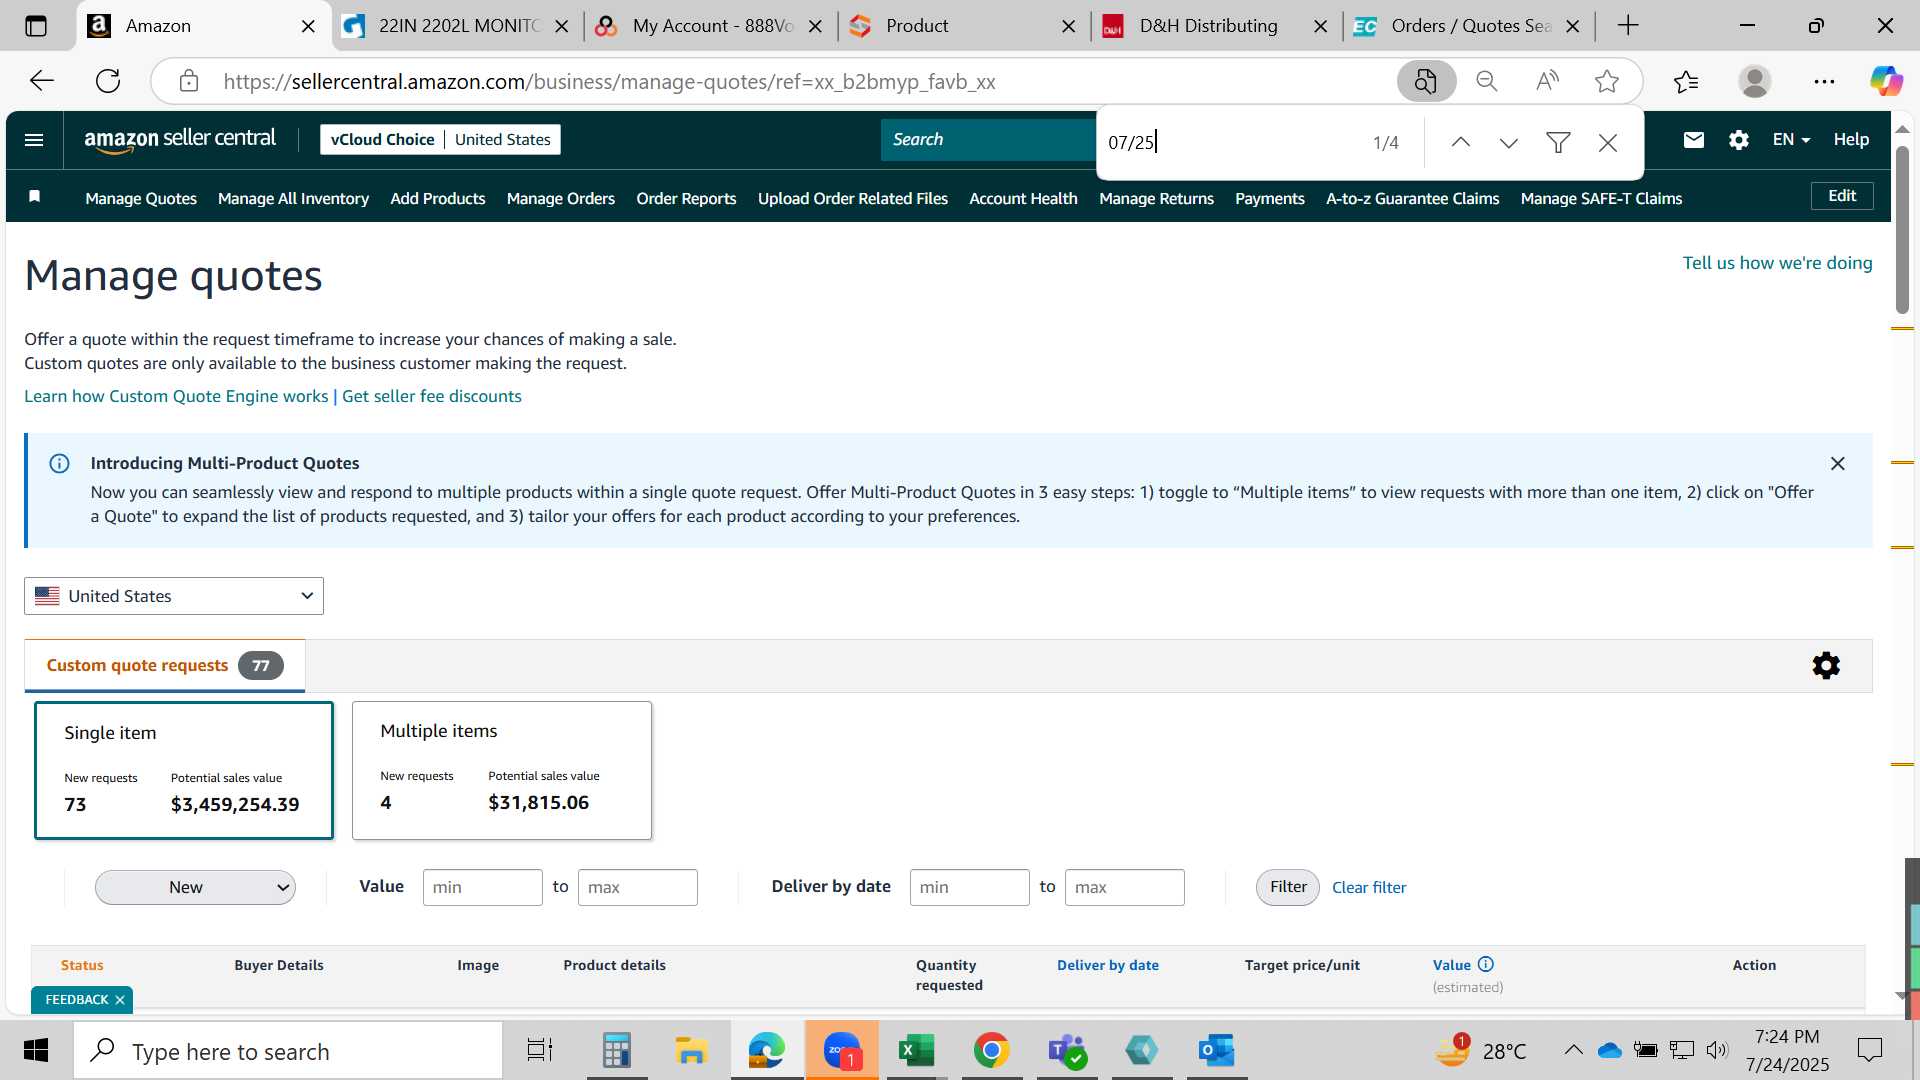
Task: Add this page to favorites star
Action: tap(1607, 81)
